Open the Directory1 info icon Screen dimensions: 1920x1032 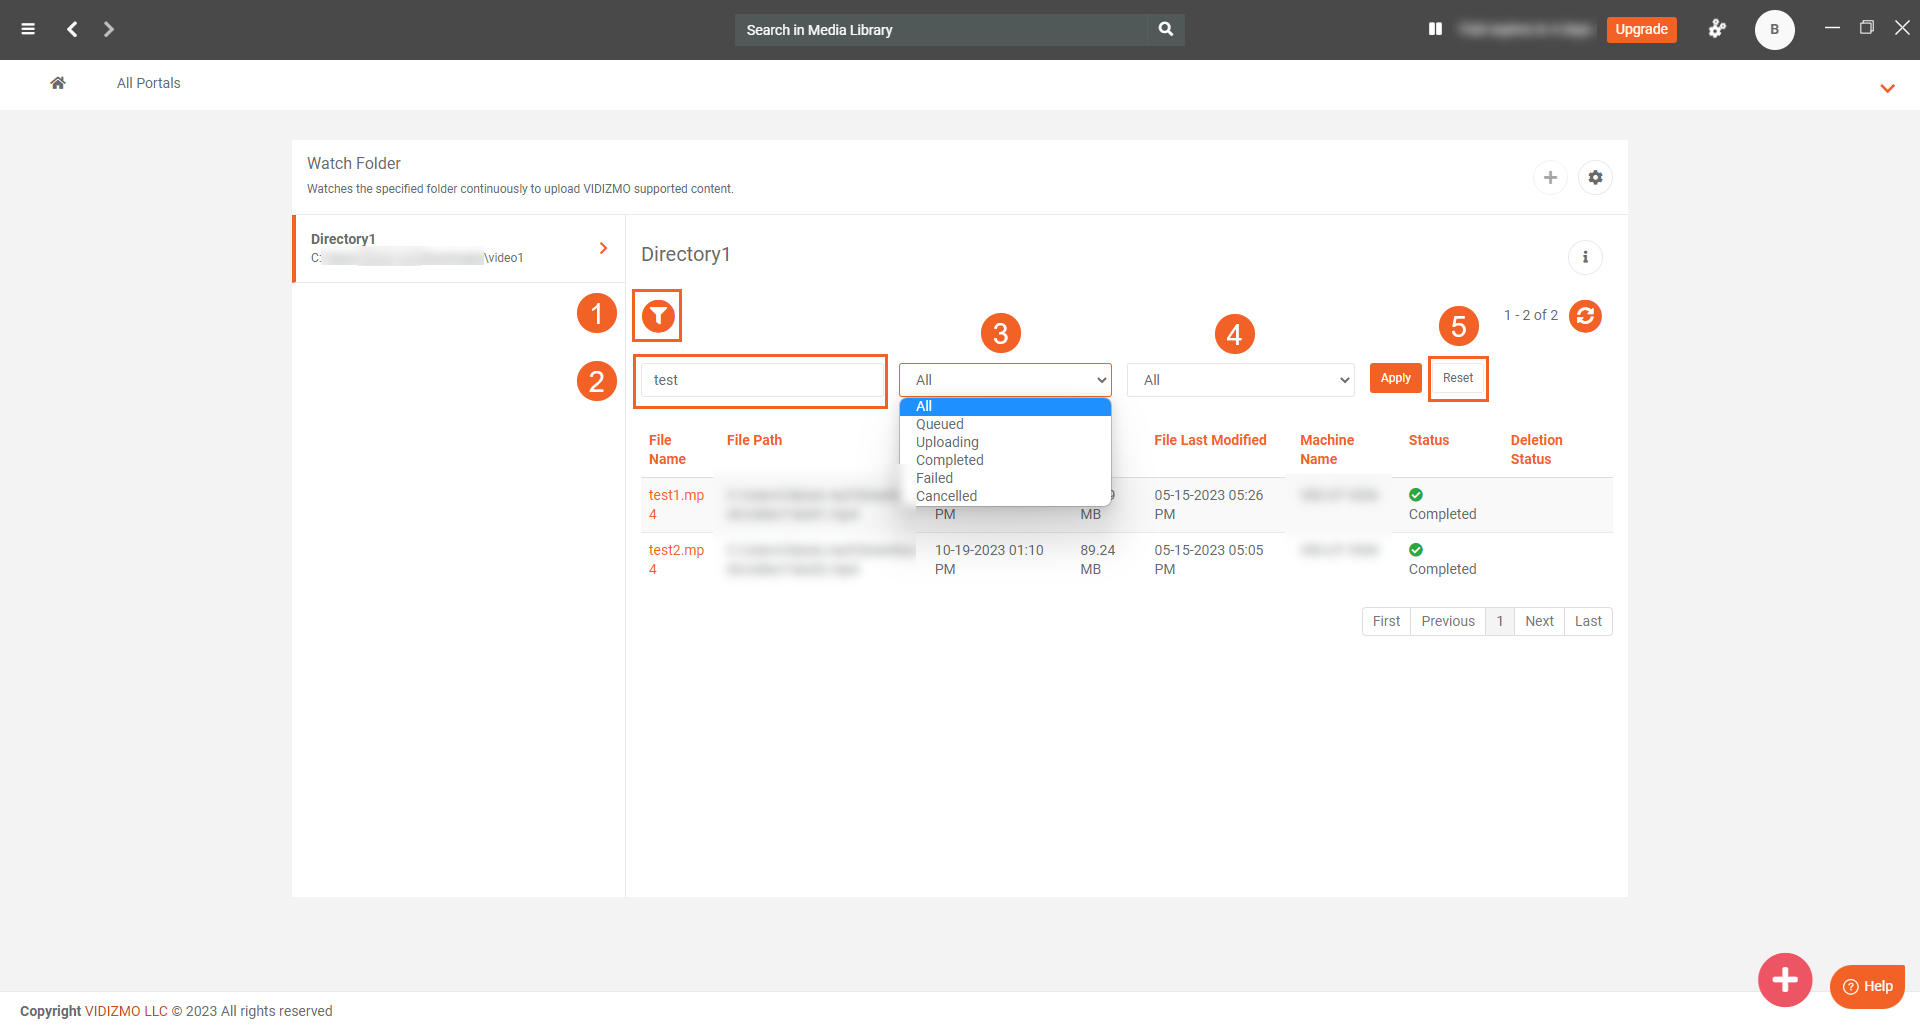tap(1585, 258)
